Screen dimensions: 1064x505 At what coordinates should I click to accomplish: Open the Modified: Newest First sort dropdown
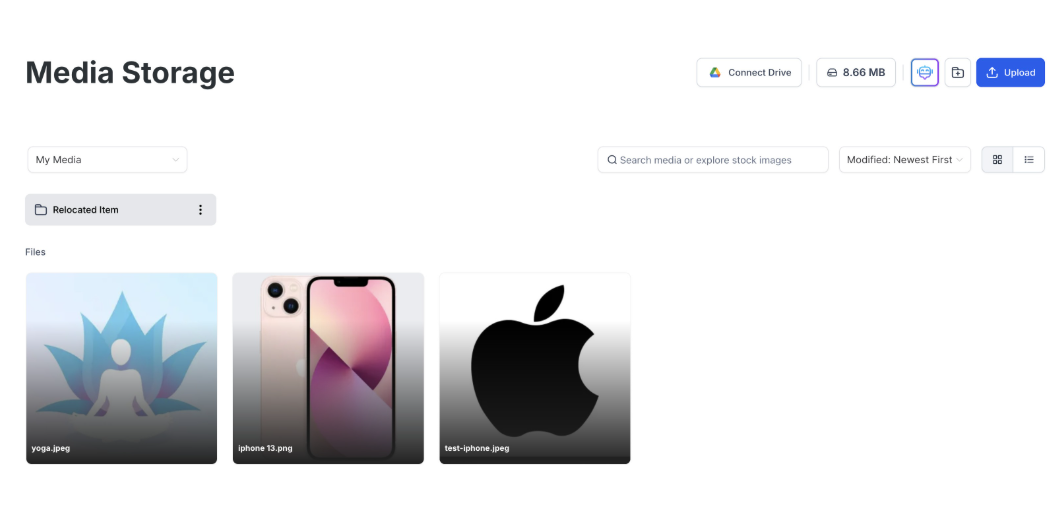[905, 160]
